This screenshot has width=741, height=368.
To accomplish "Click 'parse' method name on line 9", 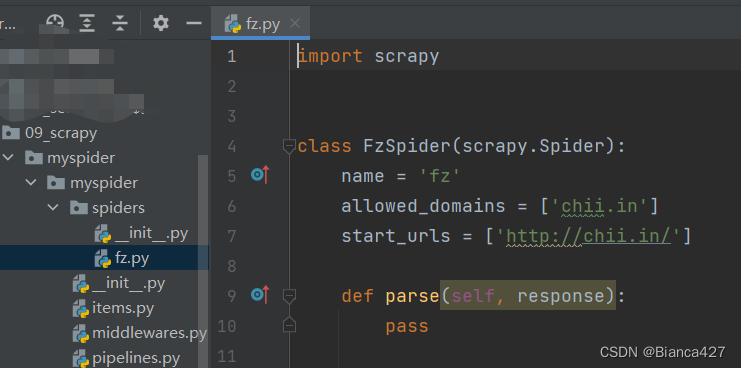I will [x=413, y=296].
